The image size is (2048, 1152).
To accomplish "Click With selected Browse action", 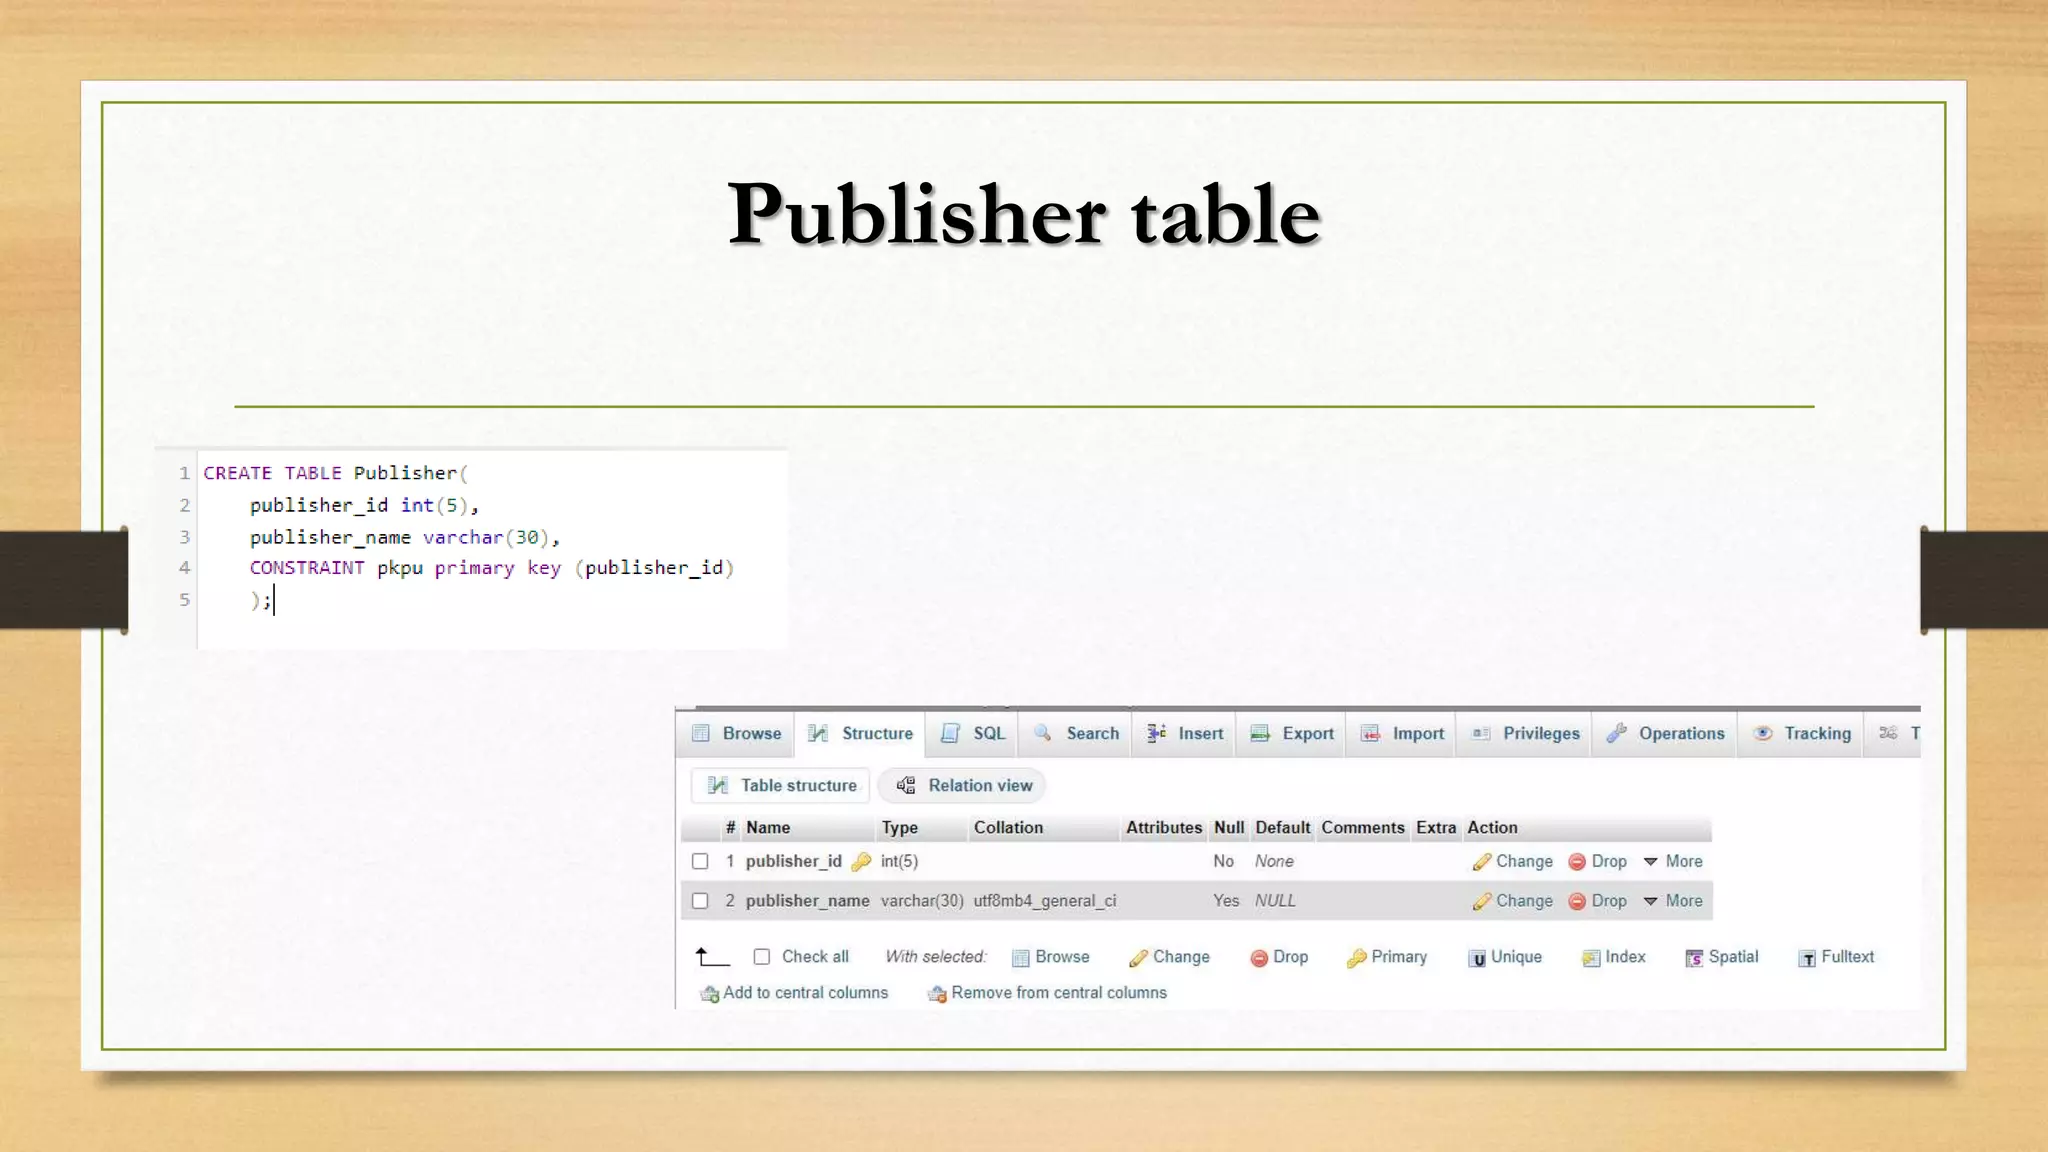I will point(1051,957).
